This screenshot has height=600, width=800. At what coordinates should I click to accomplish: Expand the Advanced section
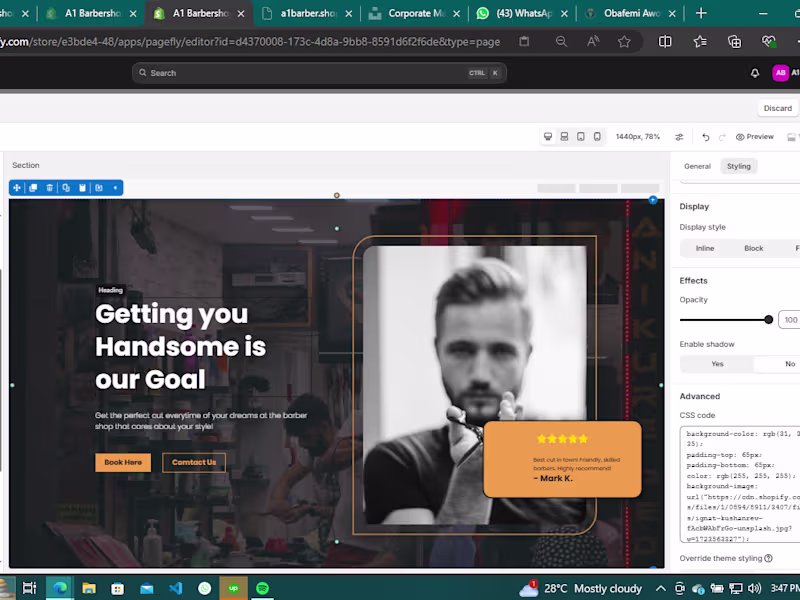(700, 396)
